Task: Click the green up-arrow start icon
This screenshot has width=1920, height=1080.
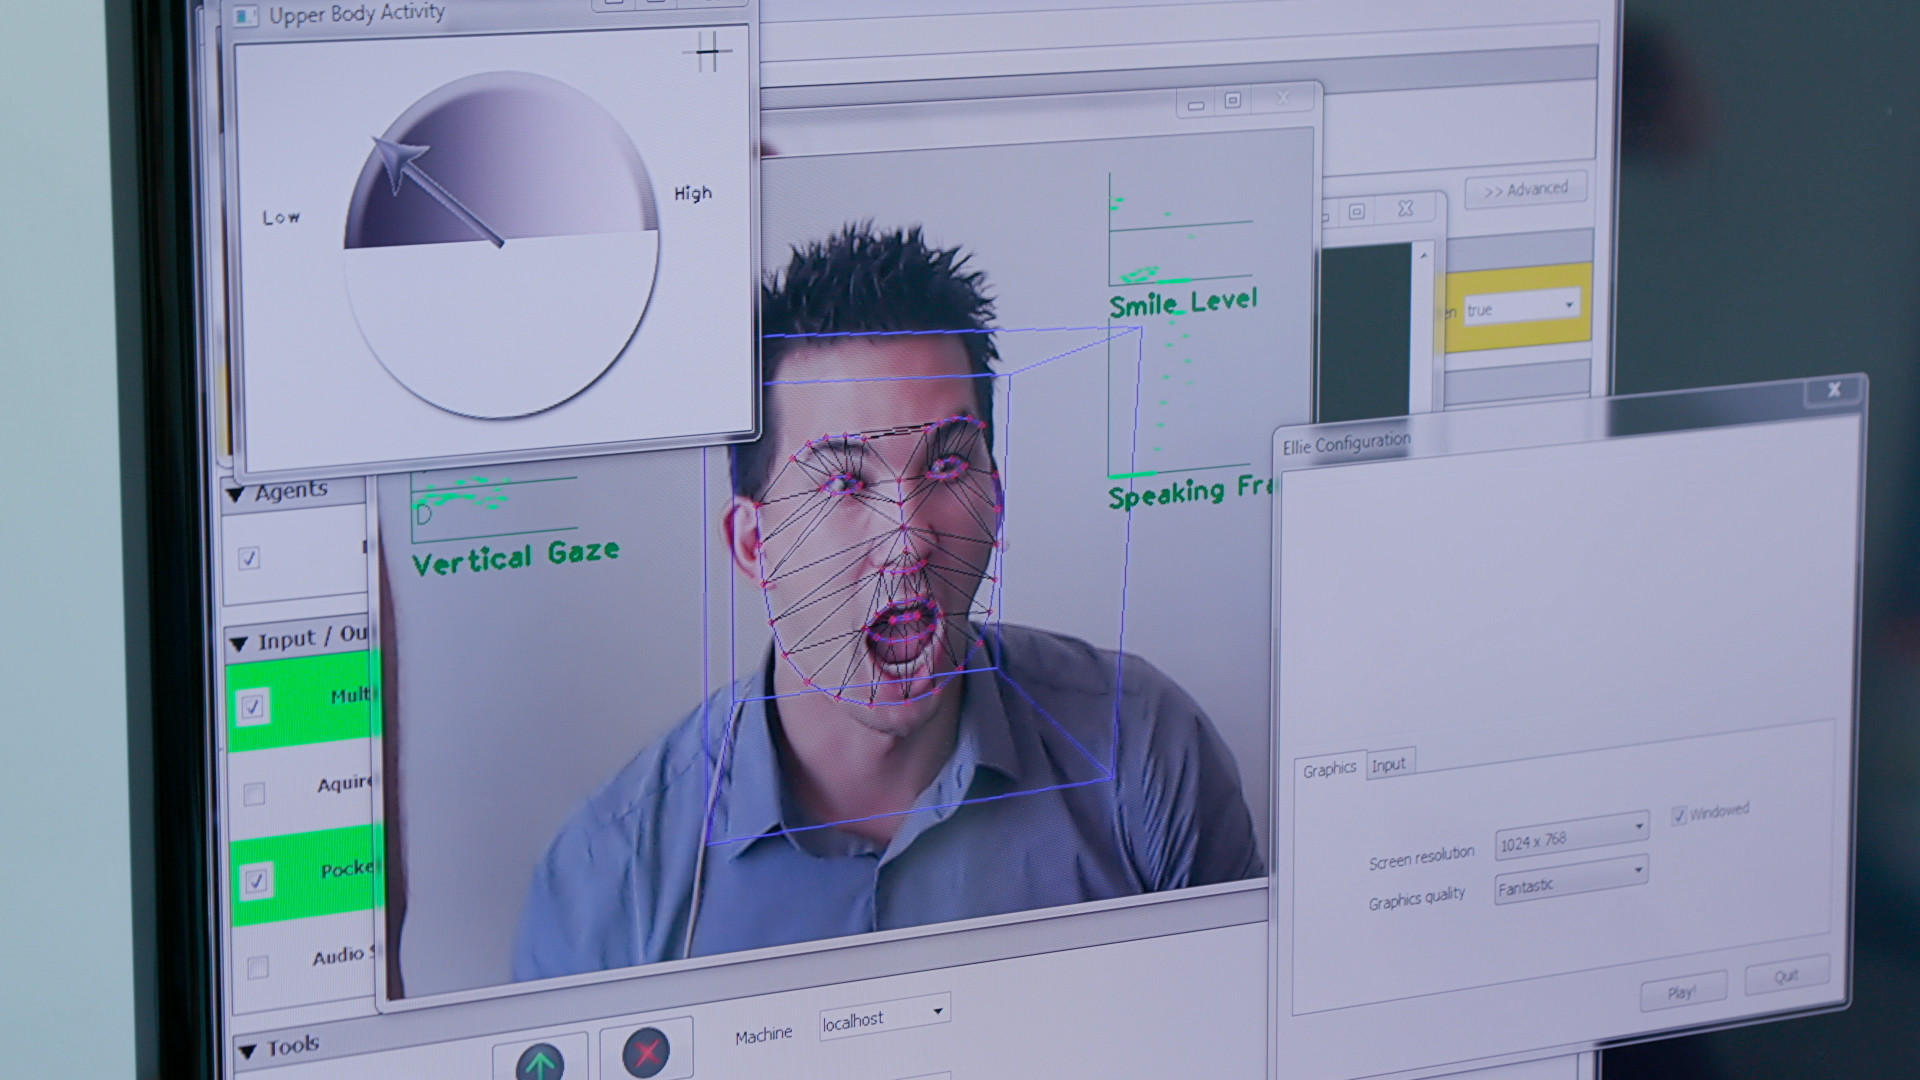Action: click(540, 1061)
